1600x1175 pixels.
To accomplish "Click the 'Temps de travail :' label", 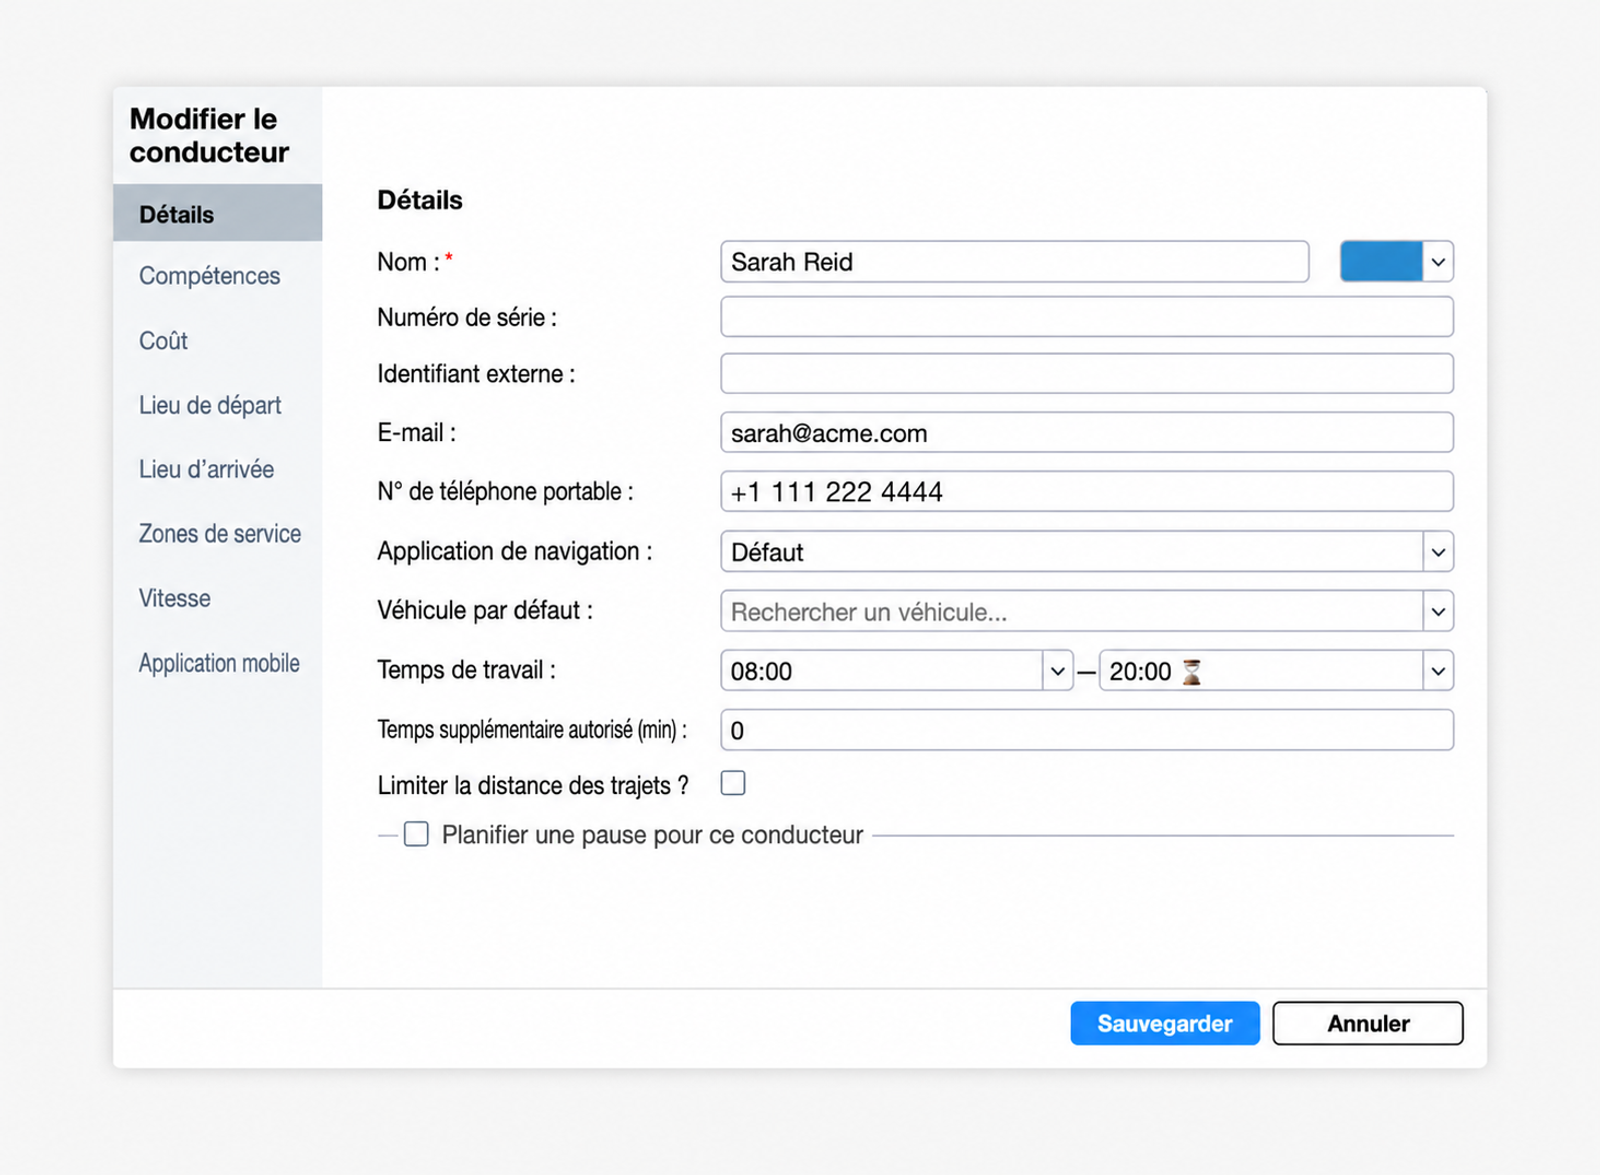I will pos(466,670).
